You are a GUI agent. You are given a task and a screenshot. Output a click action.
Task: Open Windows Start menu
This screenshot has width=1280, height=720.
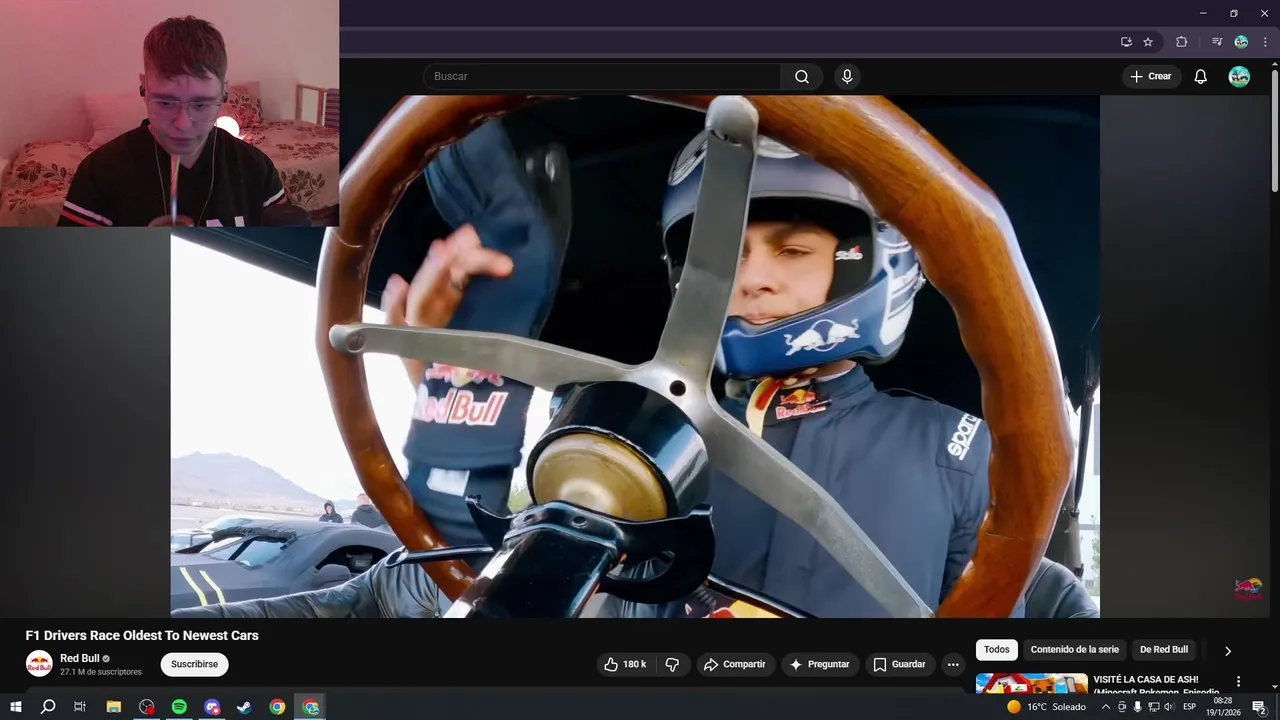[x=15, y=707]
